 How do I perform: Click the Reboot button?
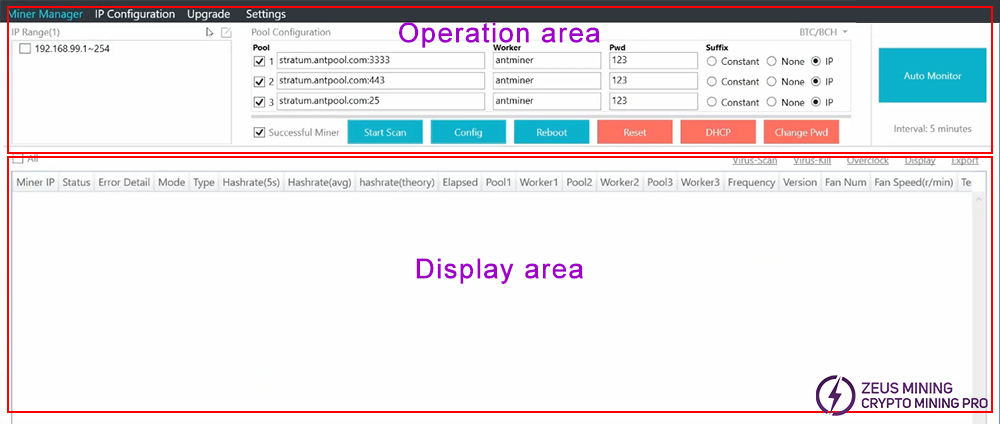click(552, 132)
